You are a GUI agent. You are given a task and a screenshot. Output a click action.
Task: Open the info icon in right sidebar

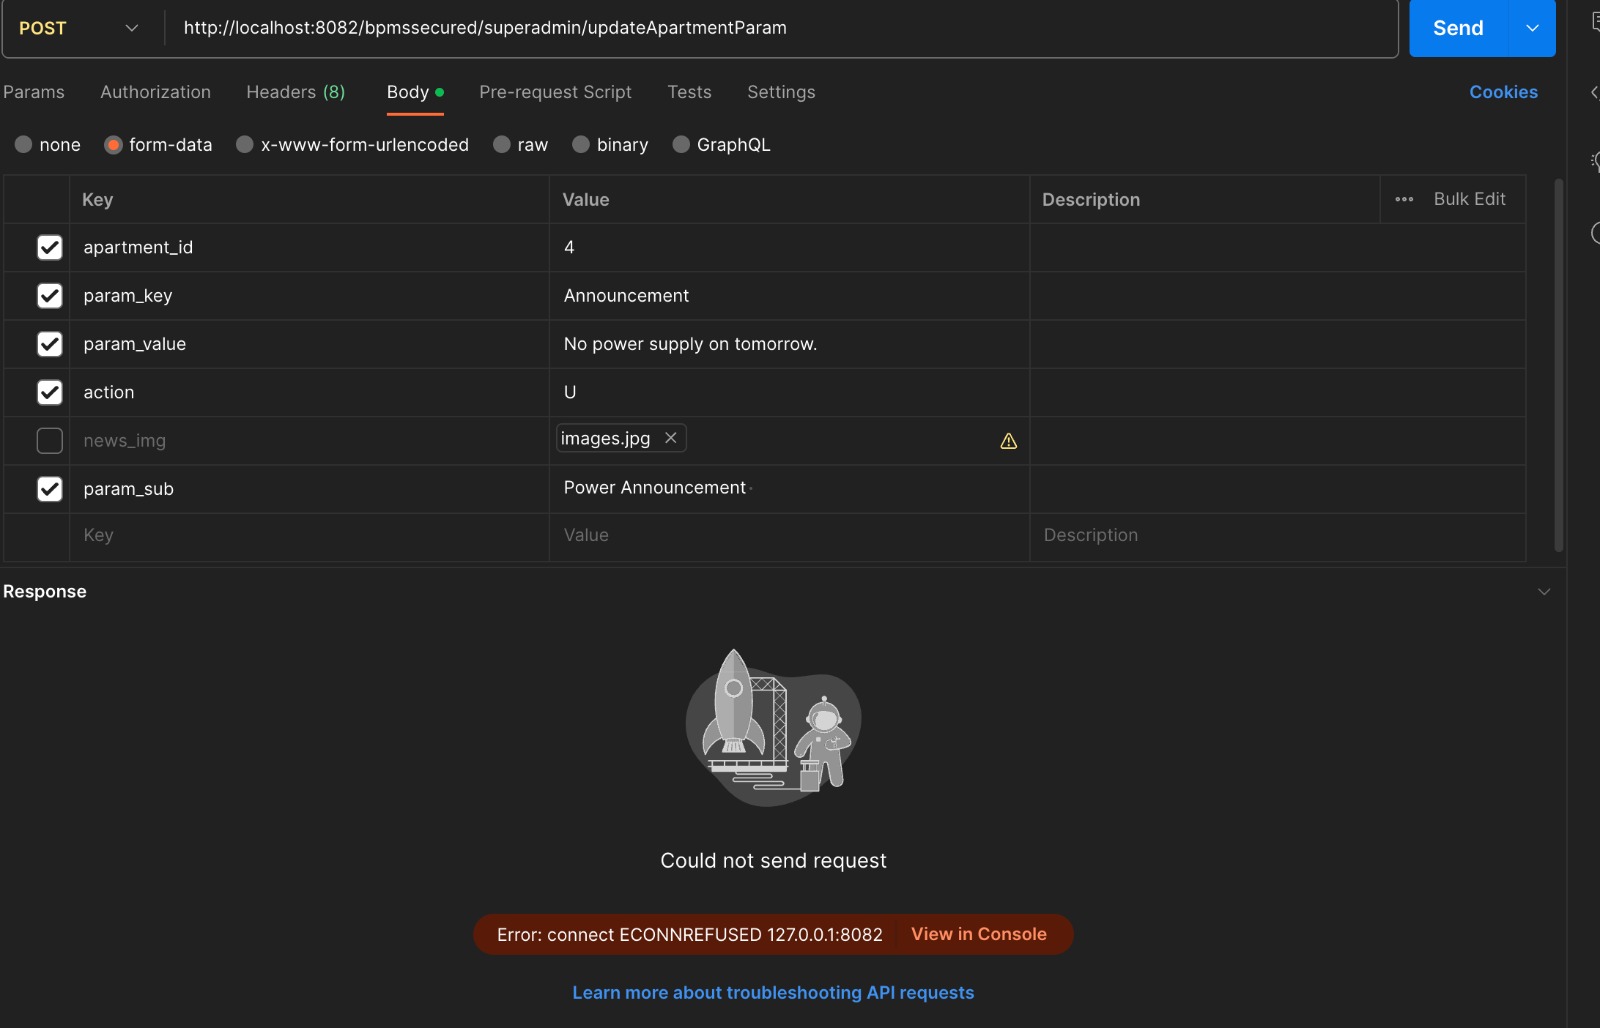1595,233
